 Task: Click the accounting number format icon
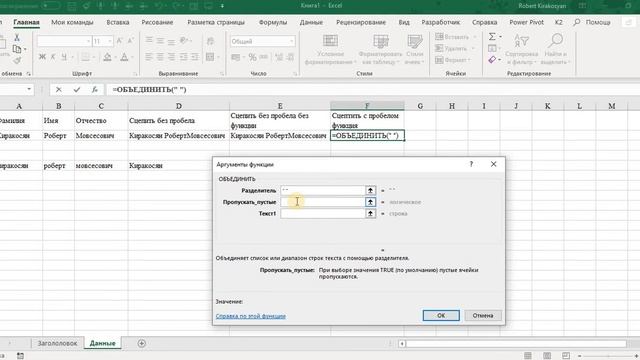point(236,57)
